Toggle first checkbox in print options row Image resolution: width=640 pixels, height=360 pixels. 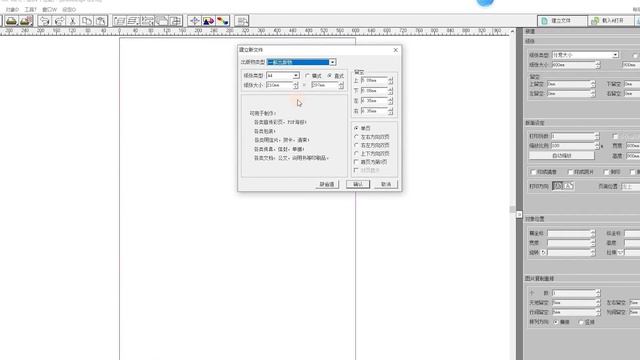coord(533,172)
